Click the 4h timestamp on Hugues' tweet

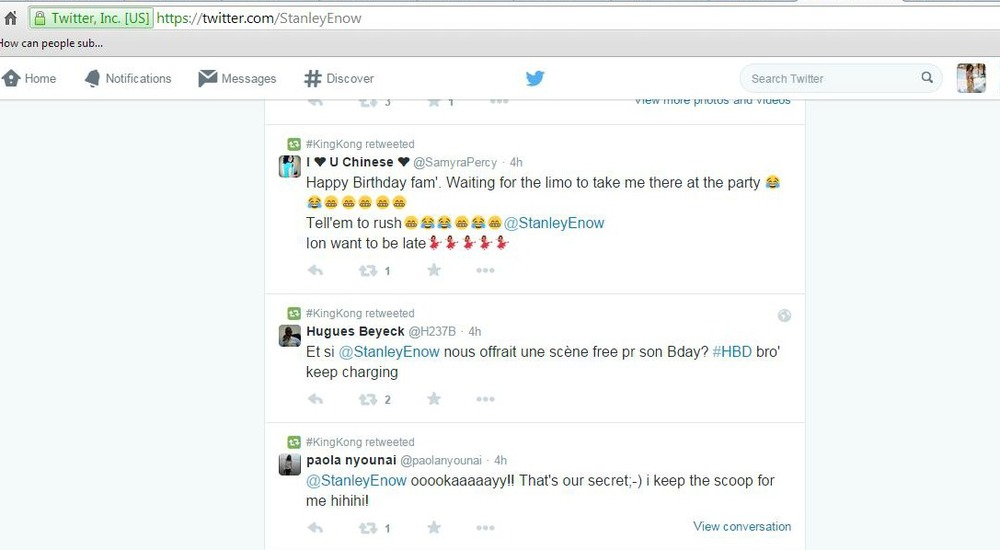coord(474,331)
